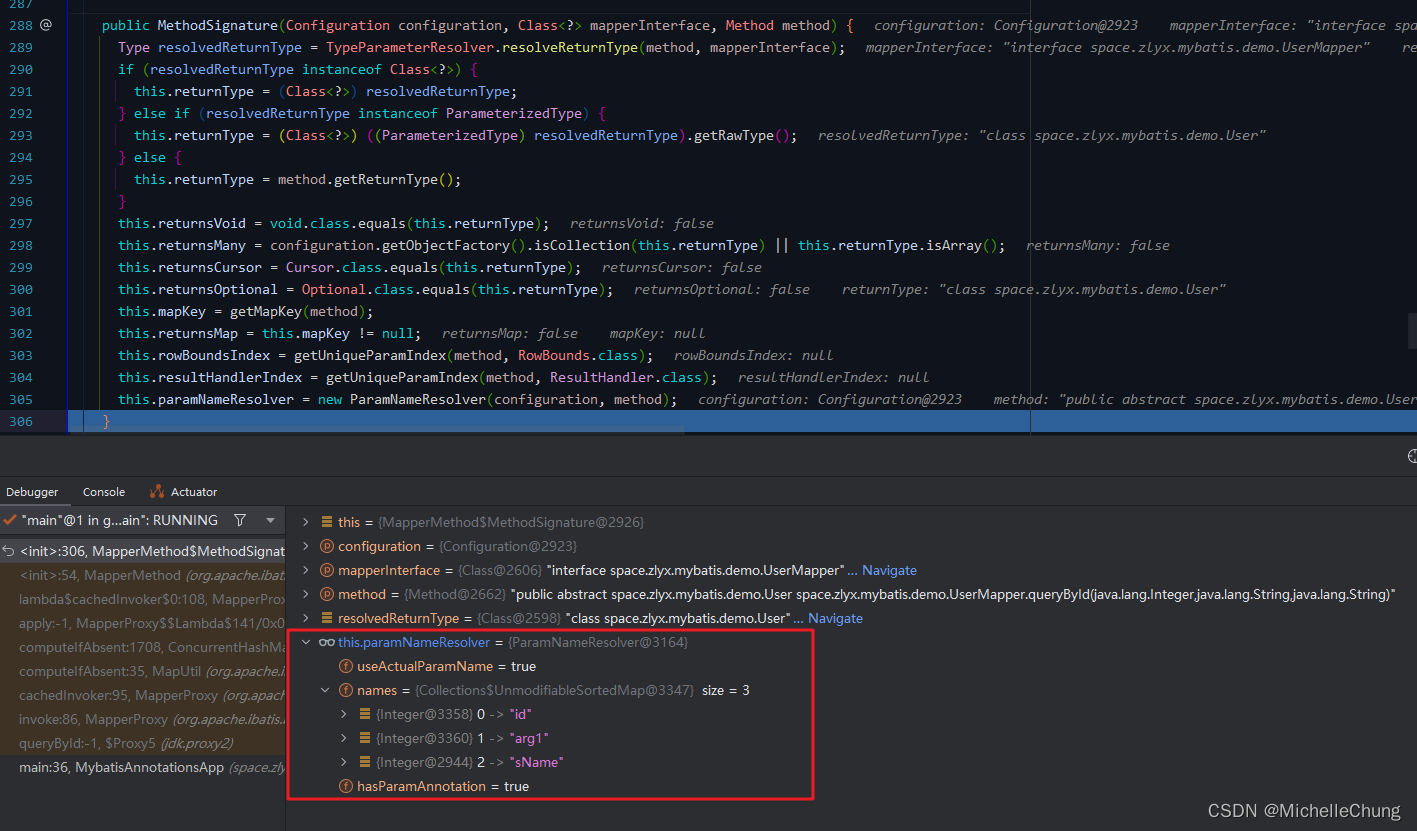Click the field icon beside 'this' variable

tap(327, 522)
